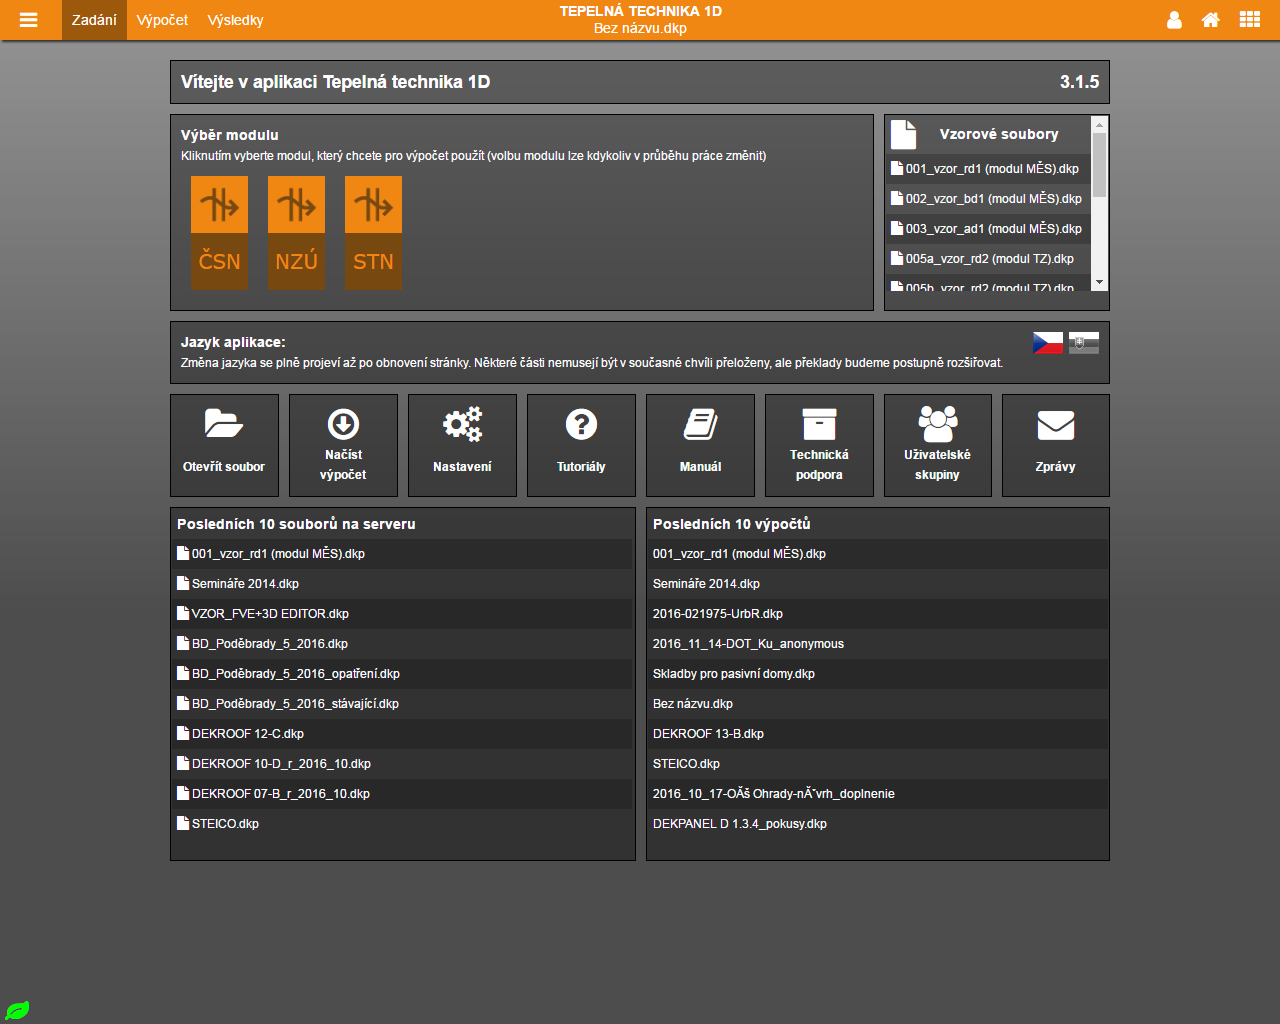Switch language to Czech flag
Screen dimensions: 1280x1024
click(x=1048, y=343)
